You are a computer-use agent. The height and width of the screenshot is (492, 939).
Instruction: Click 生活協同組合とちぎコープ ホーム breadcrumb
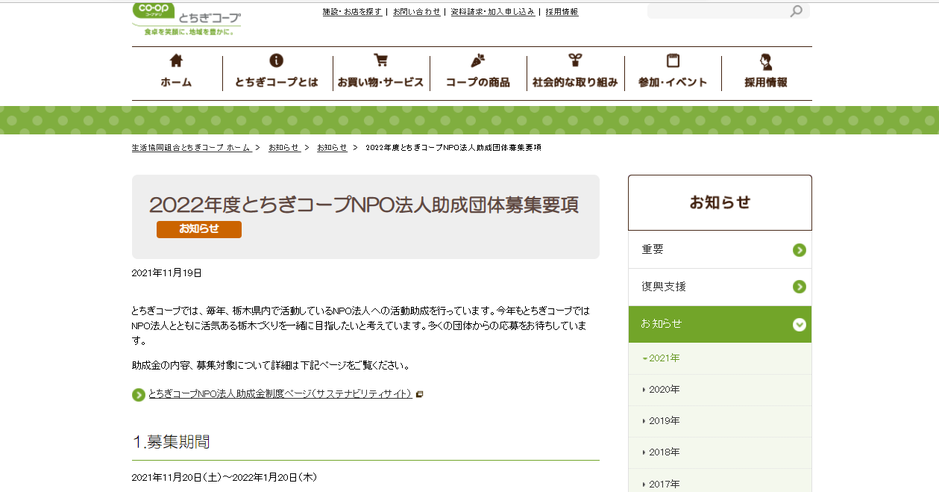pyautogui.click(x=192, y=147)
